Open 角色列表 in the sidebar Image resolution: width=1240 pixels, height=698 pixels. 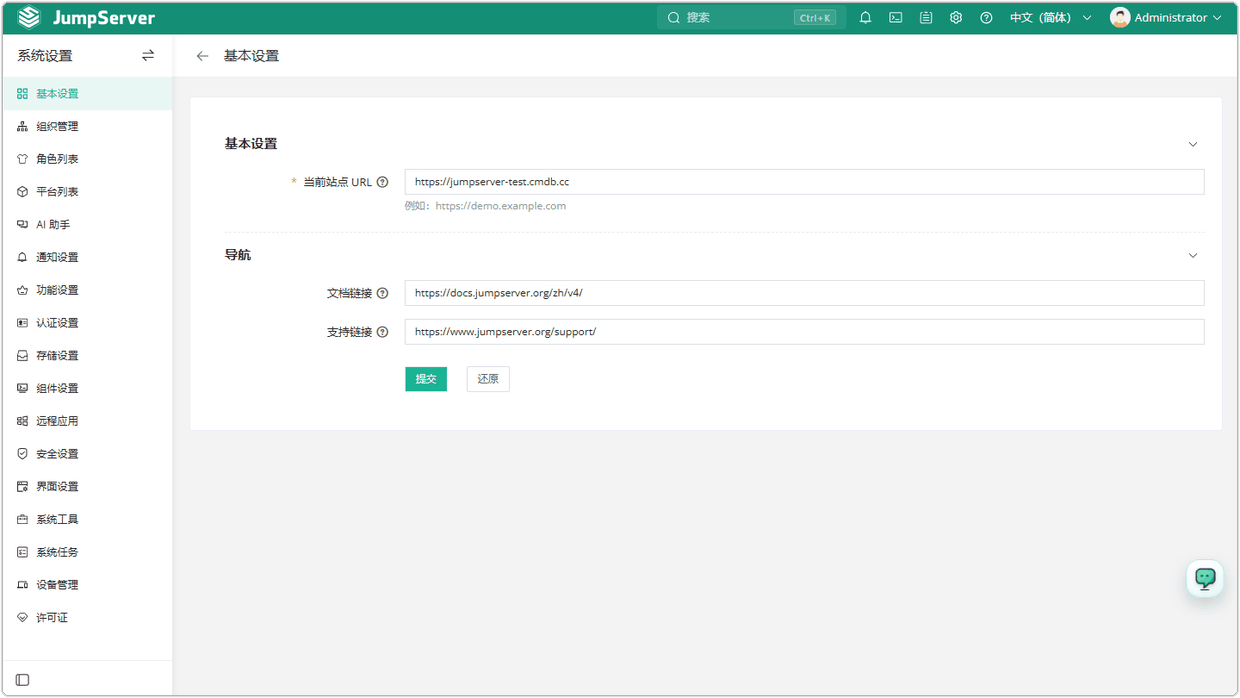click(x=87, y=159)
